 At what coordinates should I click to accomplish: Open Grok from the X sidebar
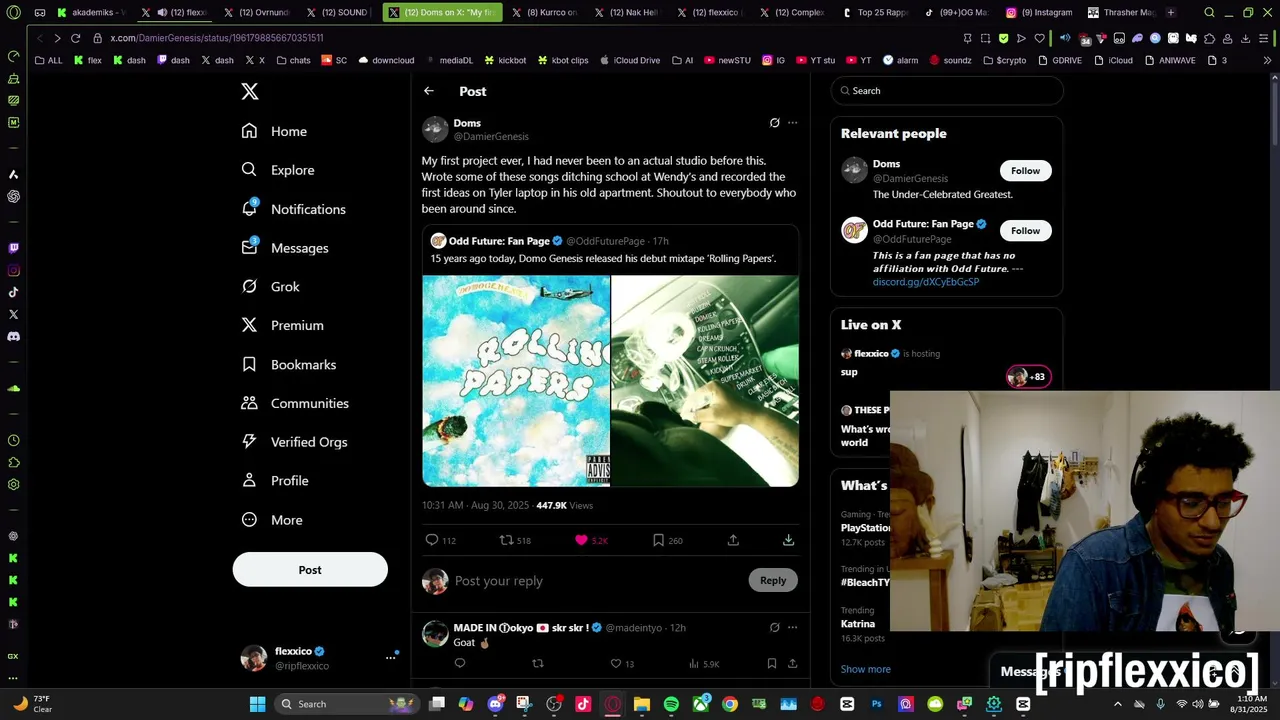click(x=271, y=287)
